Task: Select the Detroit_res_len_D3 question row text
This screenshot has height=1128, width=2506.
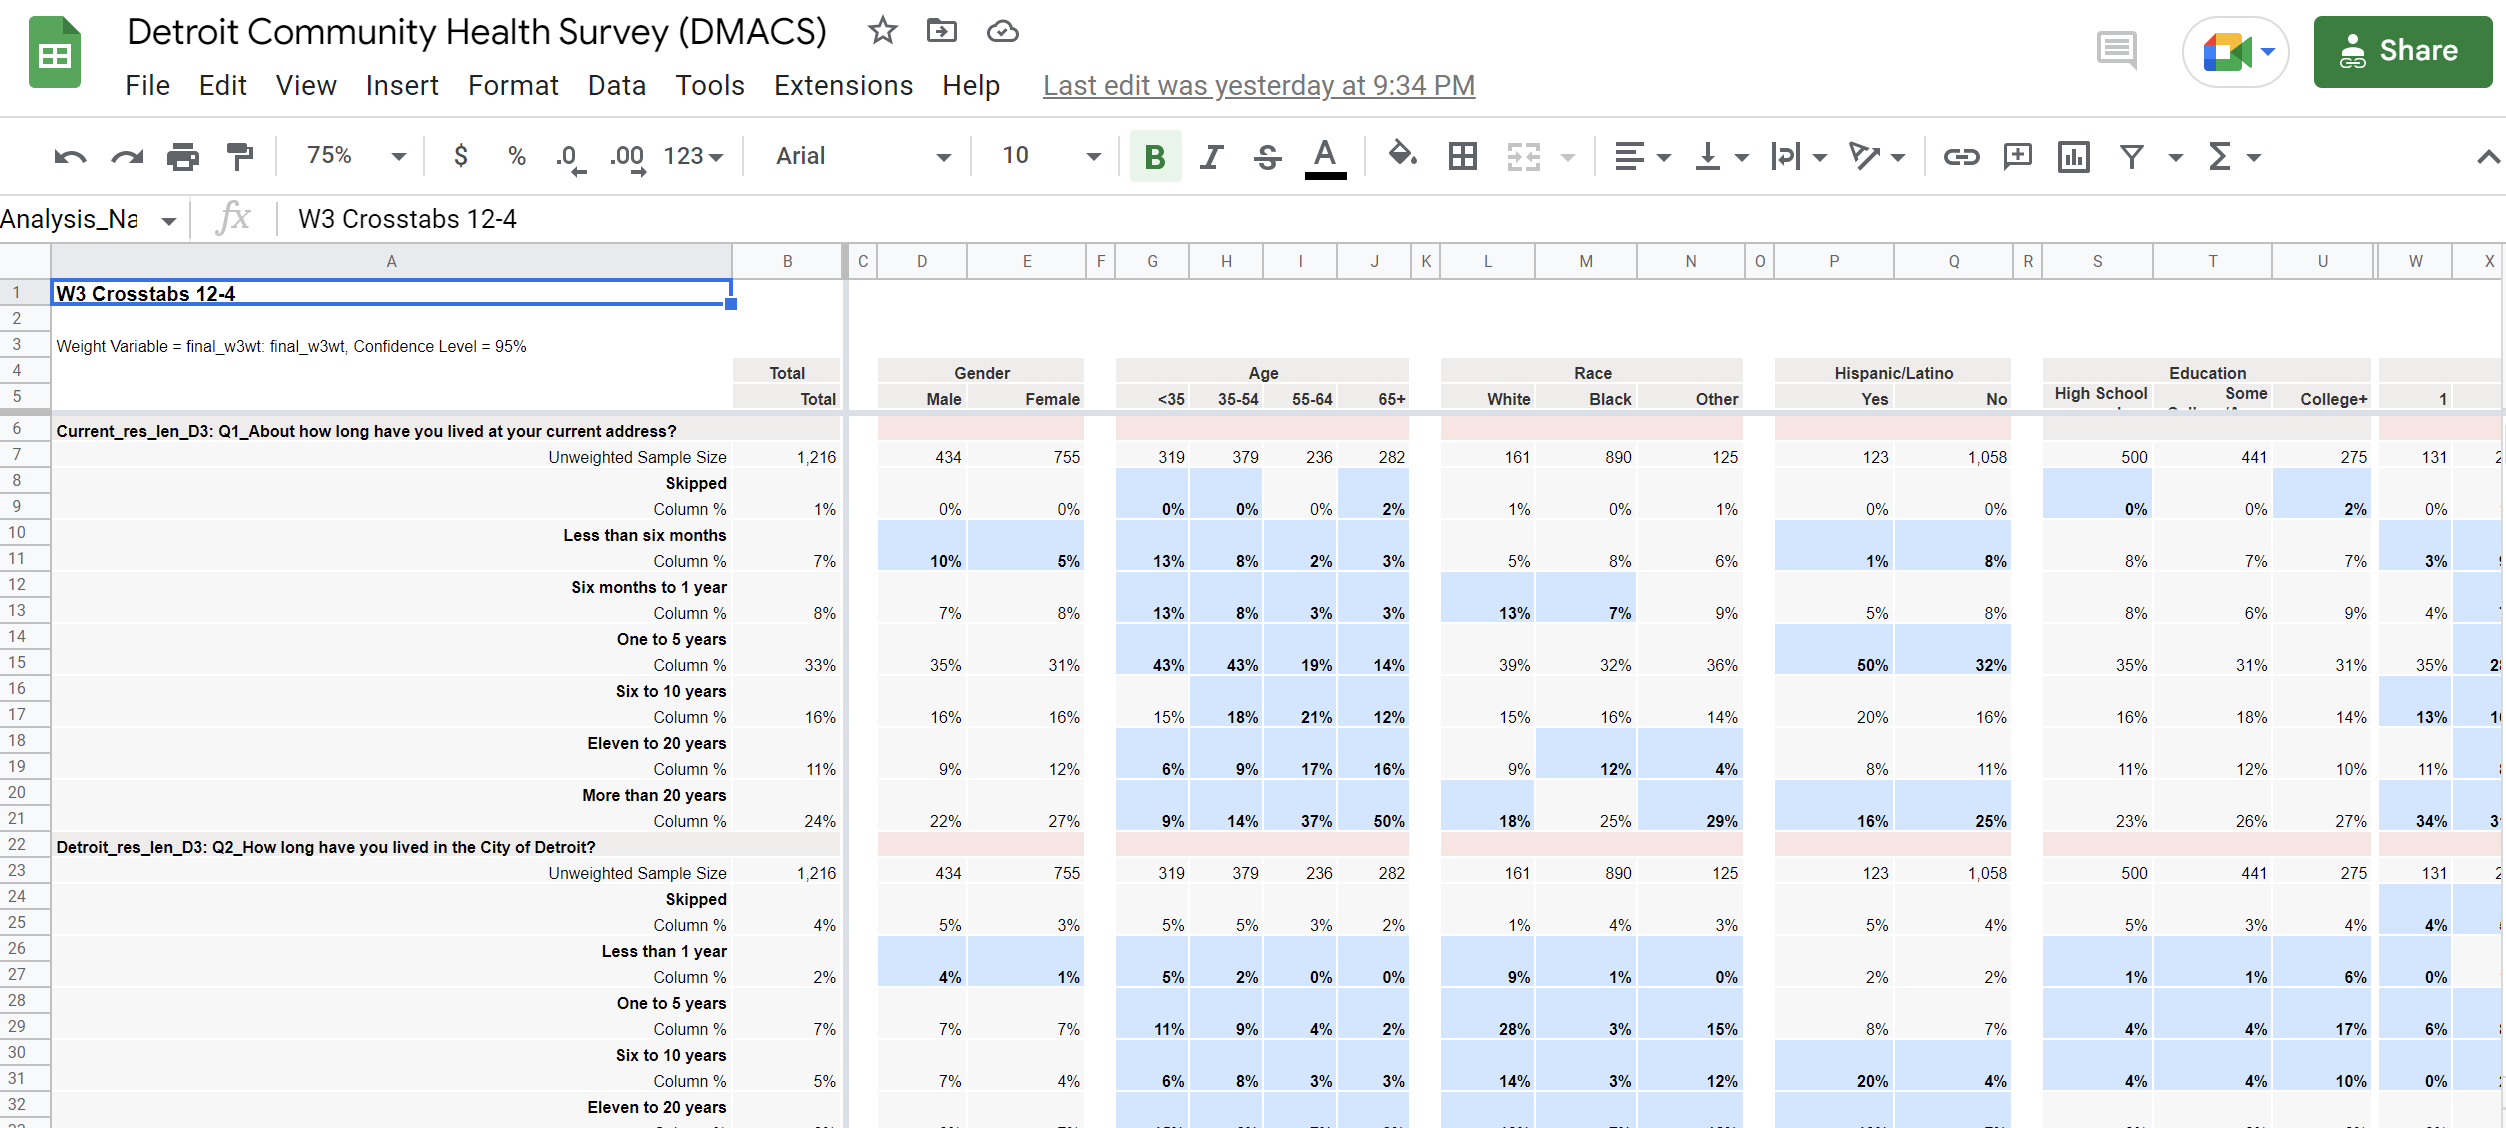Action: (x=326, y=847)
